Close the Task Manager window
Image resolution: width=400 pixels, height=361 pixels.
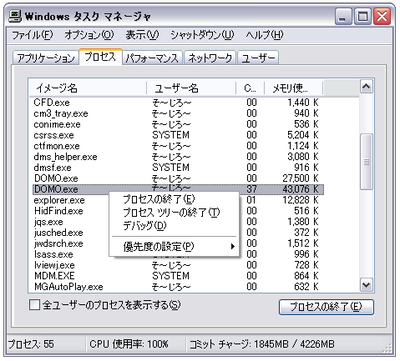[x=382, y=16]
